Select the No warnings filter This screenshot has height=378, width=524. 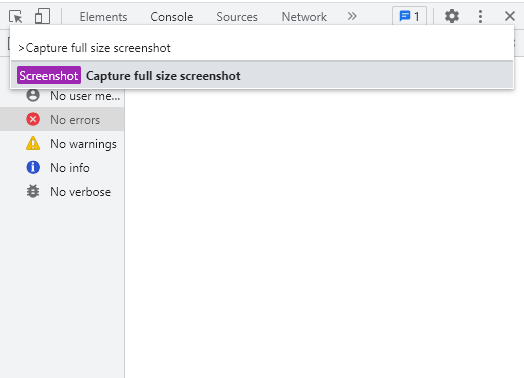click(62, 143)
